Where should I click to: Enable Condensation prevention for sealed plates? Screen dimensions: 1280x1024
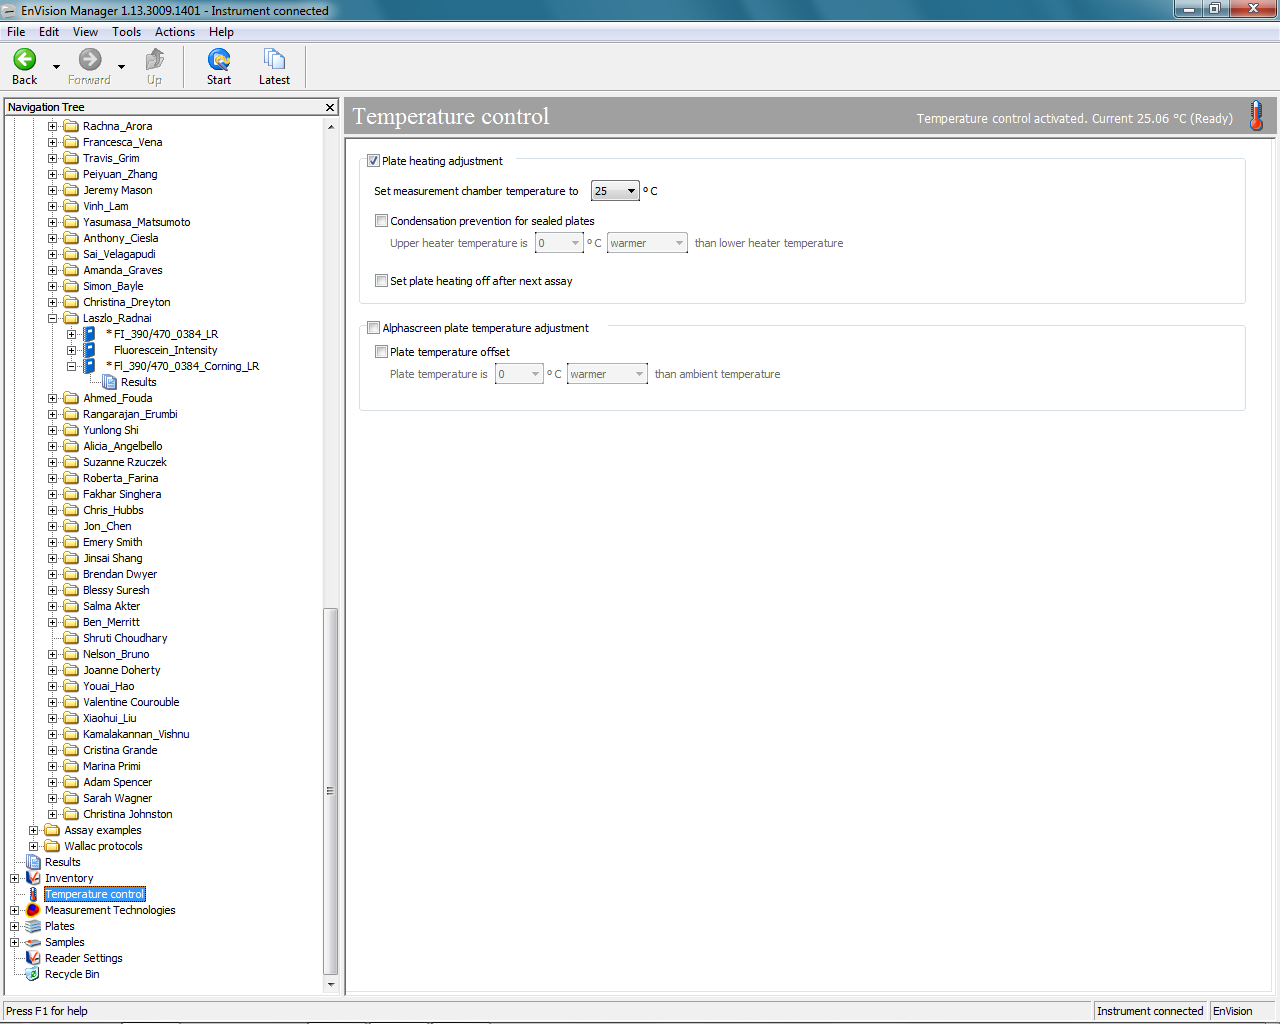[x=381, y=221]
